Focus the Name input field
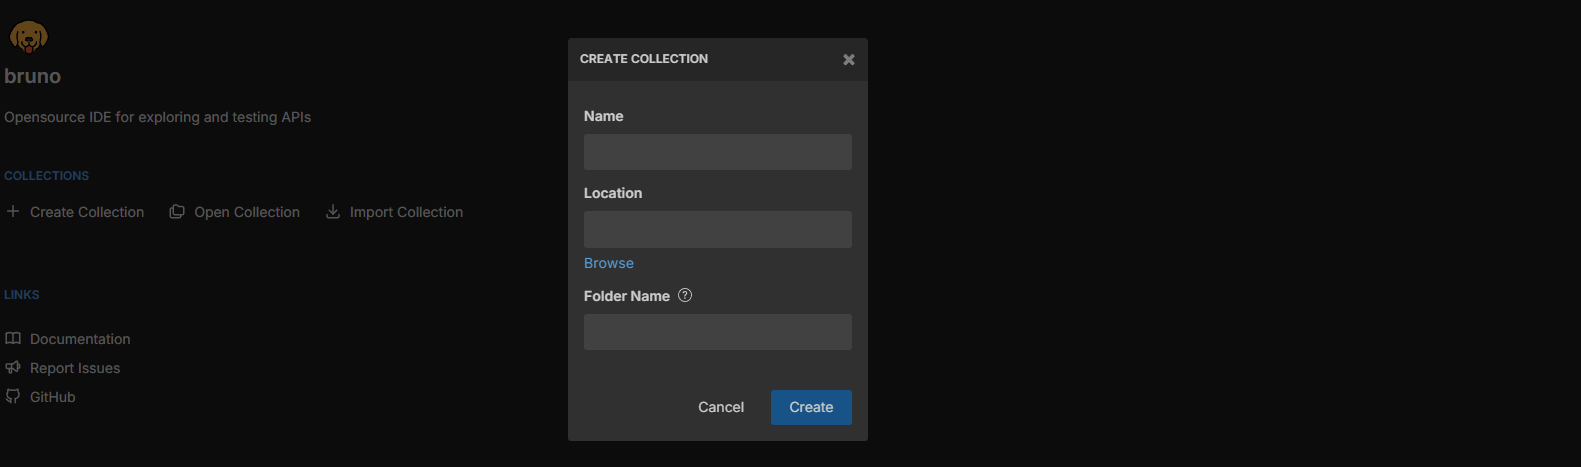This screenshot has height=467, width=1581. (718, 152)
